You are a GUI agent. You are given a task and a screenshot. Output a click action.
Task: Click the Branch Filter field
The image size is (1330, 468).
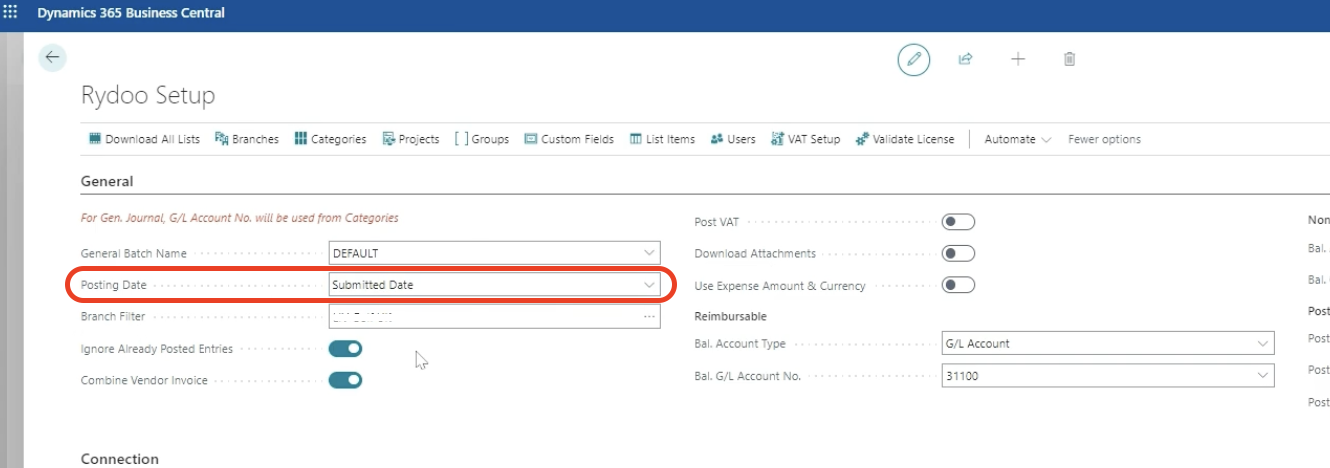coord(494,317)
